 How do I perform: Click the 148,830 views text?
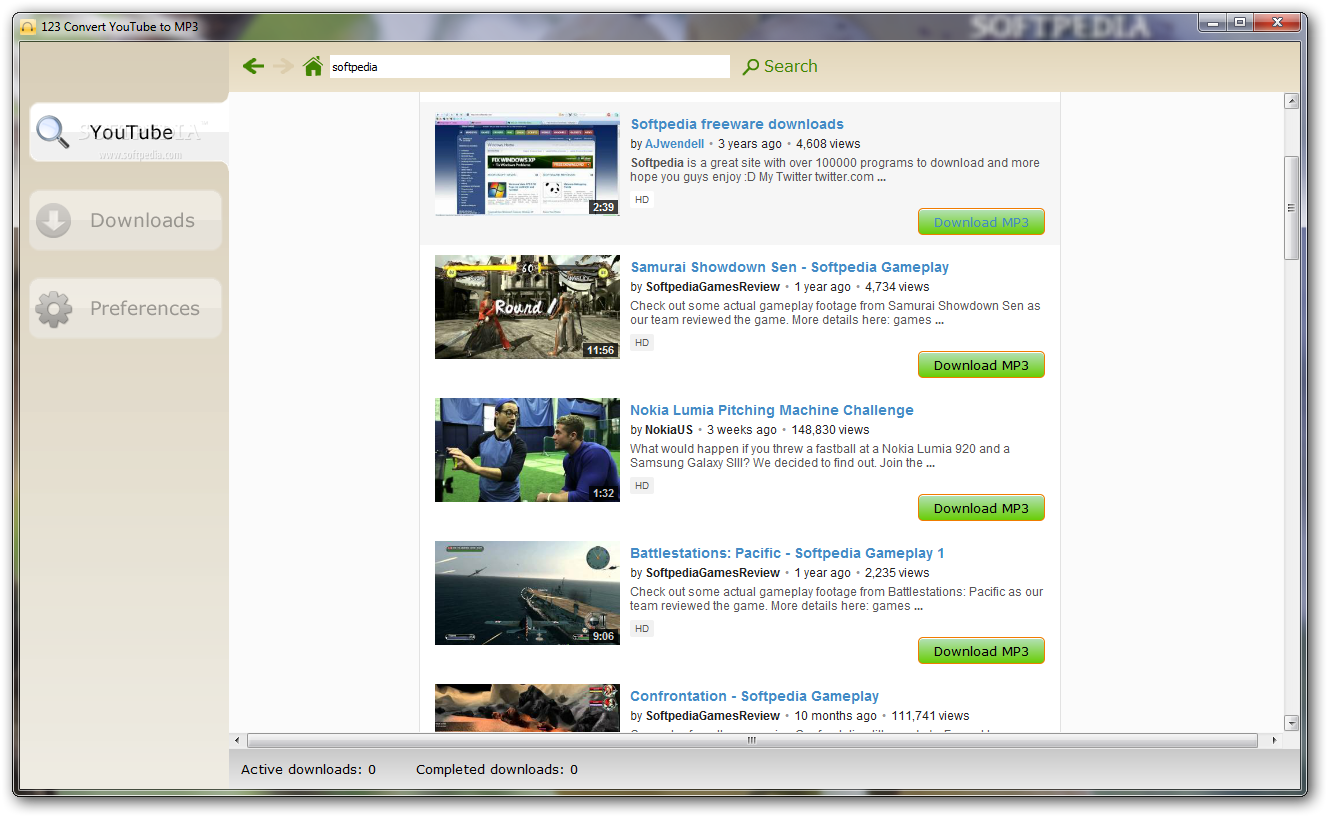click(x=830, y=430)
